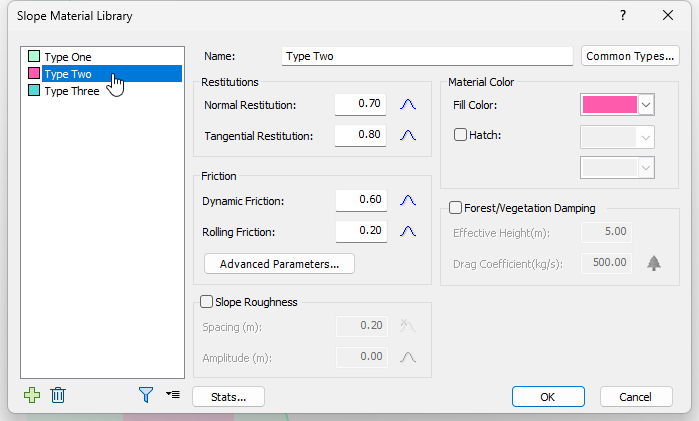
Task: Add a new material with green plus
Action: pos(32,395)
